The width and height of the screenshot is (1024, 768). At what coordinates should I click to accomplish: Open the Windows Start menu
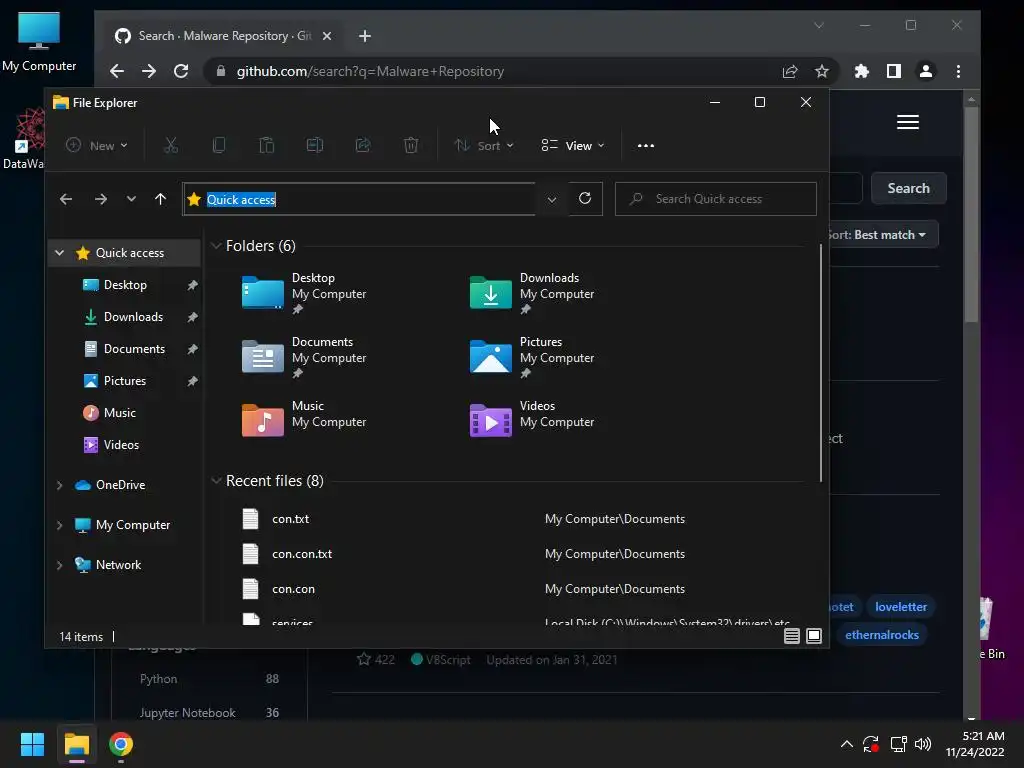tap(32, 744)
